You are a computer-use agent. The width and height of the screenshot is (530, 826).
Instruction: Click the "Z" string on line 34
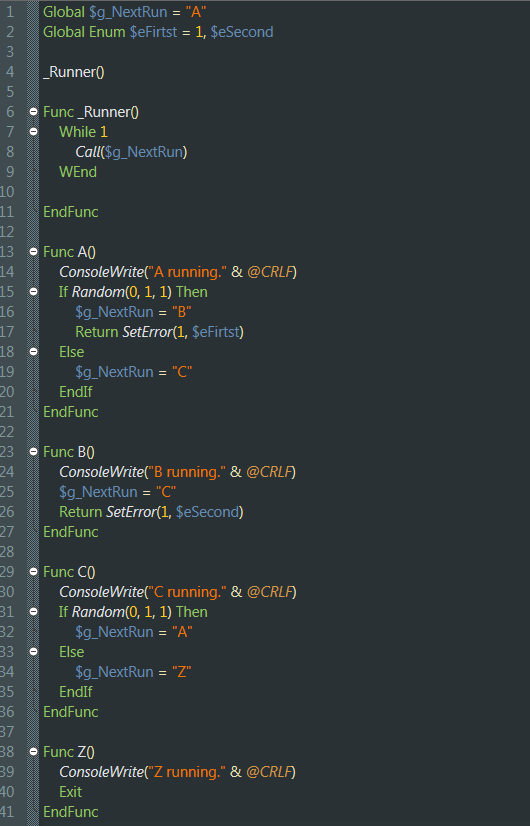181,672
